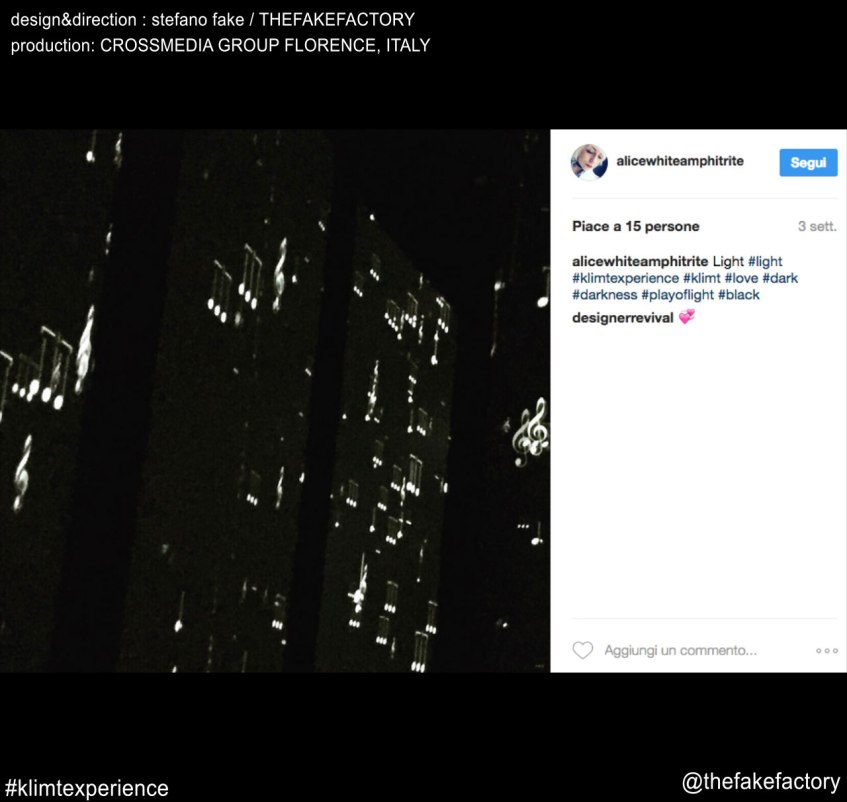This screenshot has width=847, height=802.
Task: Open the #klimt hashtag
Action: point(702,278)
